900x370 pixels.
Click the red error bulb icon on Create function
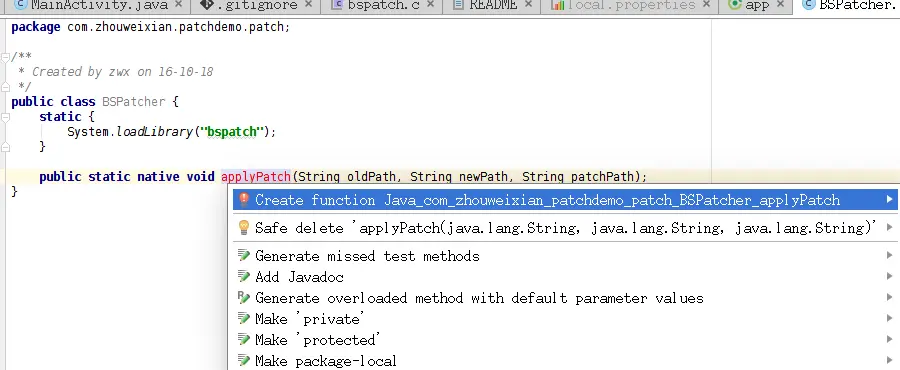(243, 199)
